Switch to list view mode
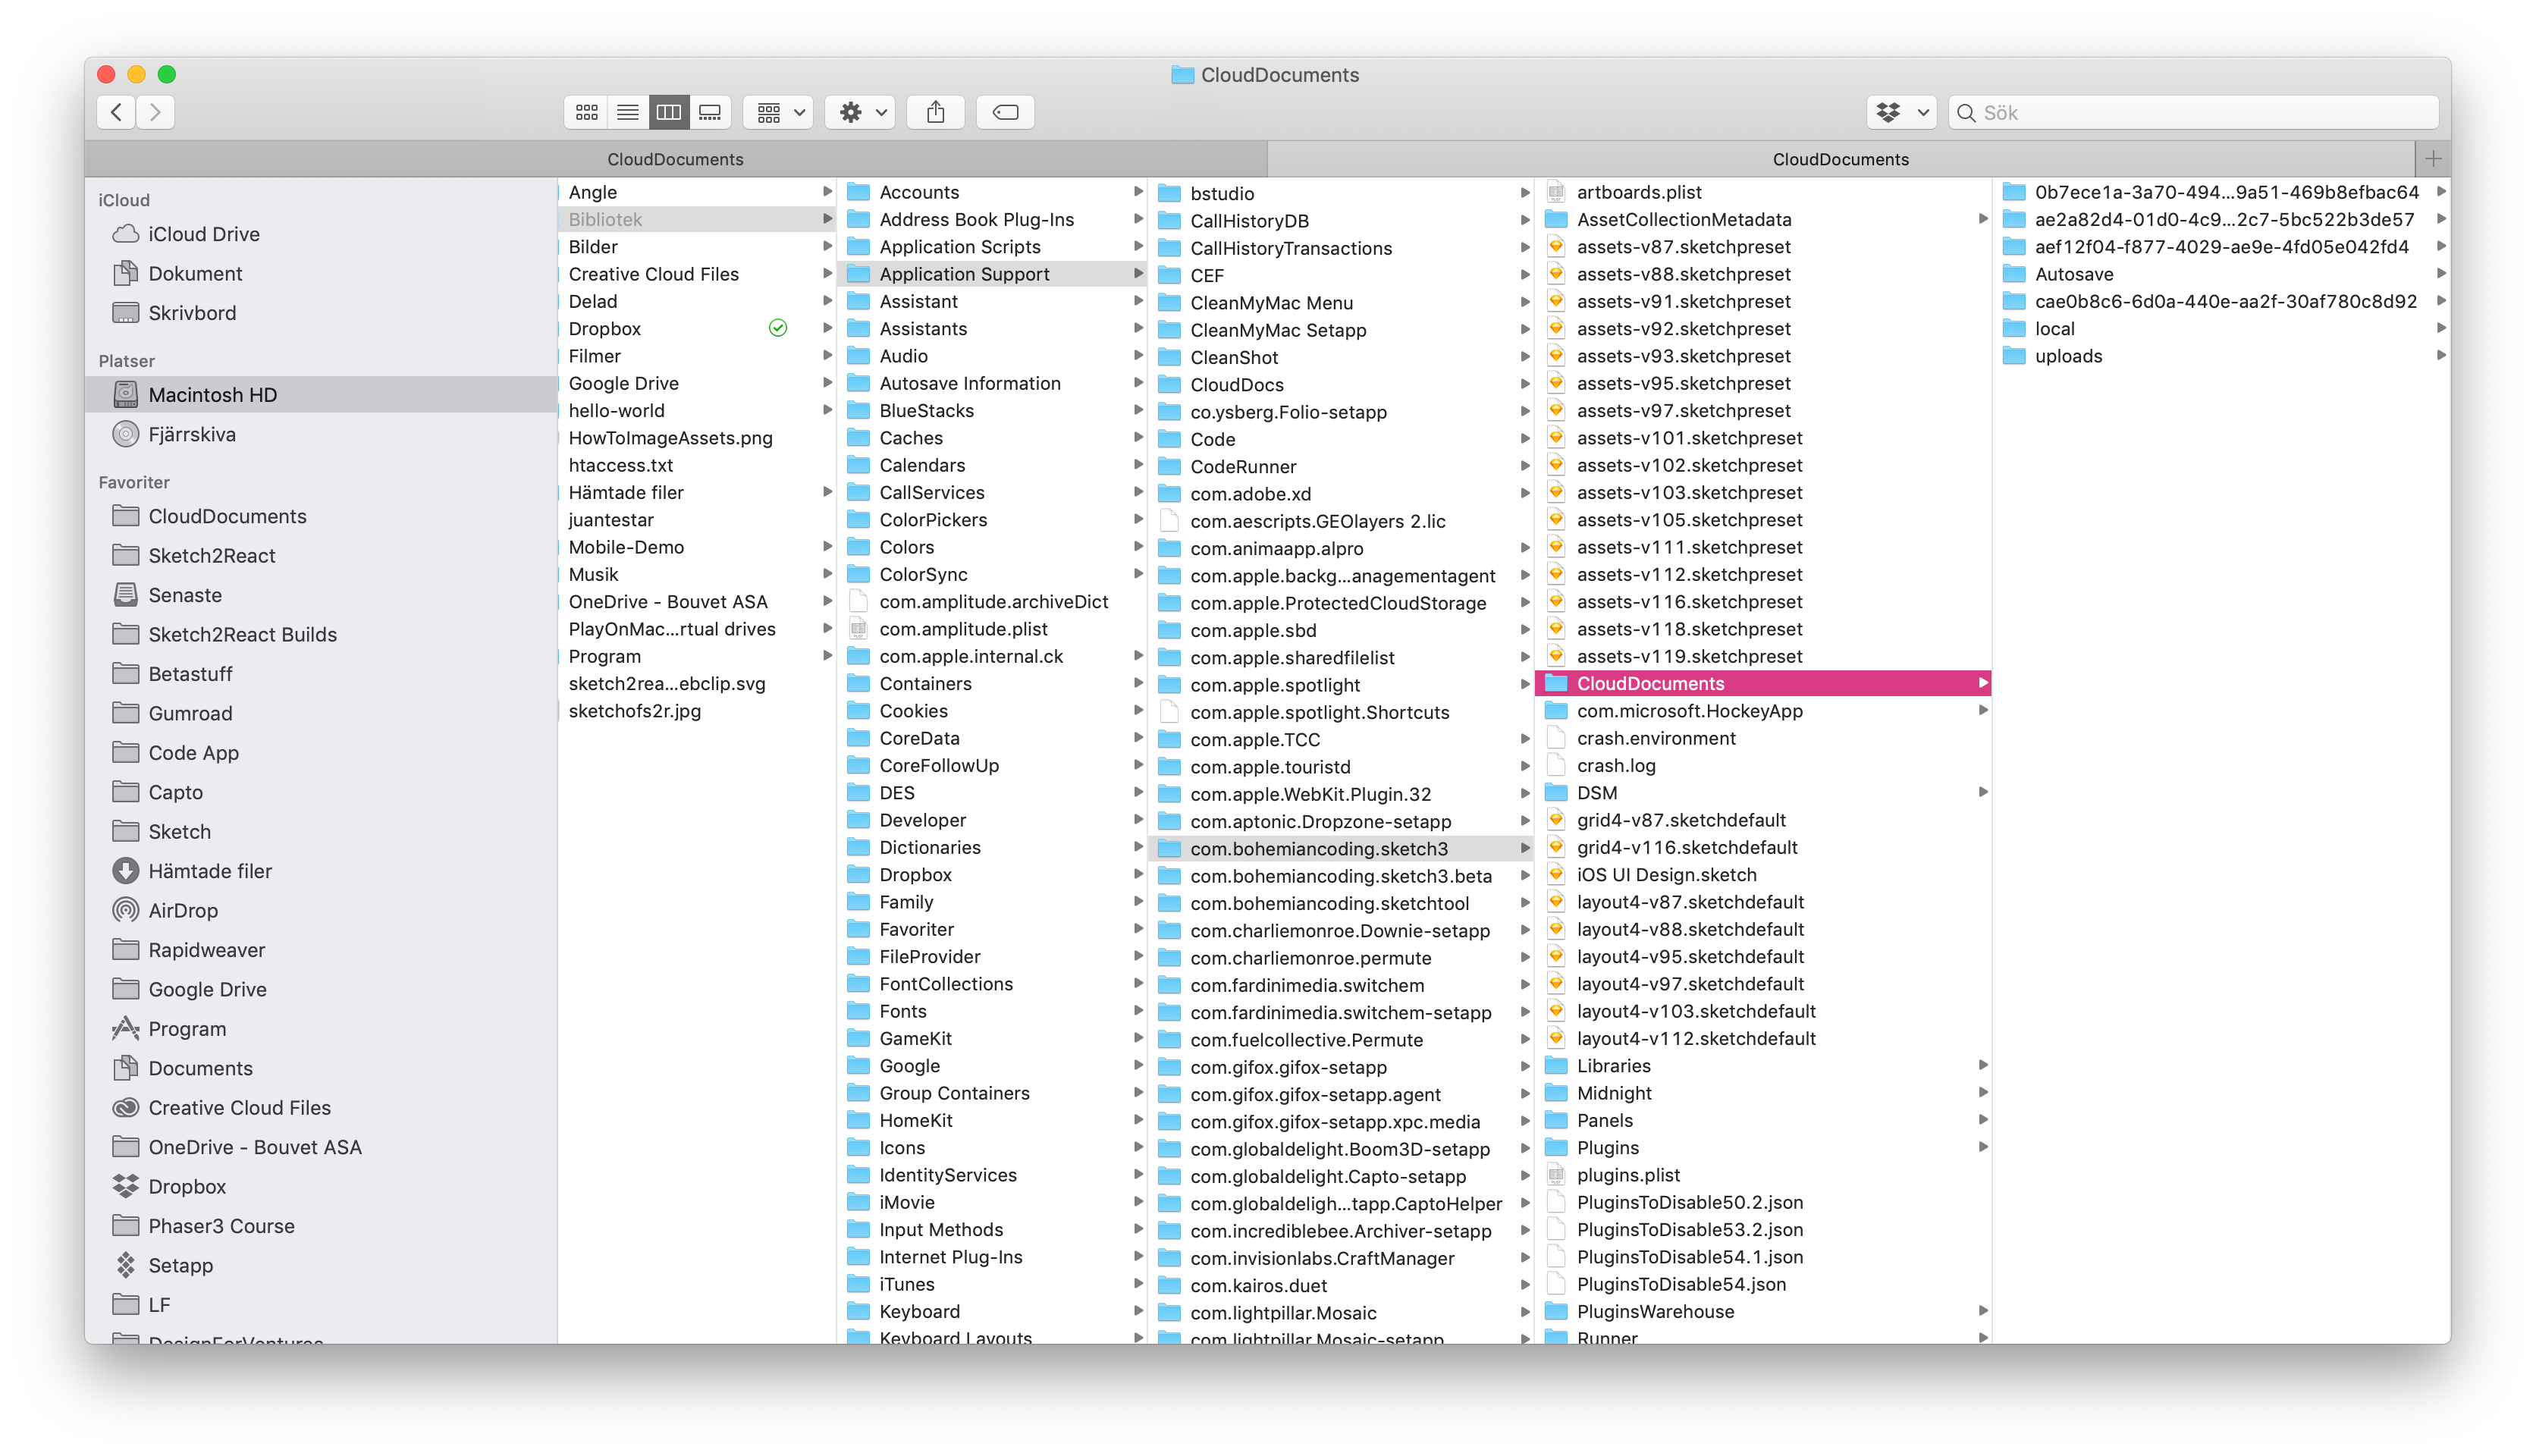2536x1456 pixels. [628, 112]
